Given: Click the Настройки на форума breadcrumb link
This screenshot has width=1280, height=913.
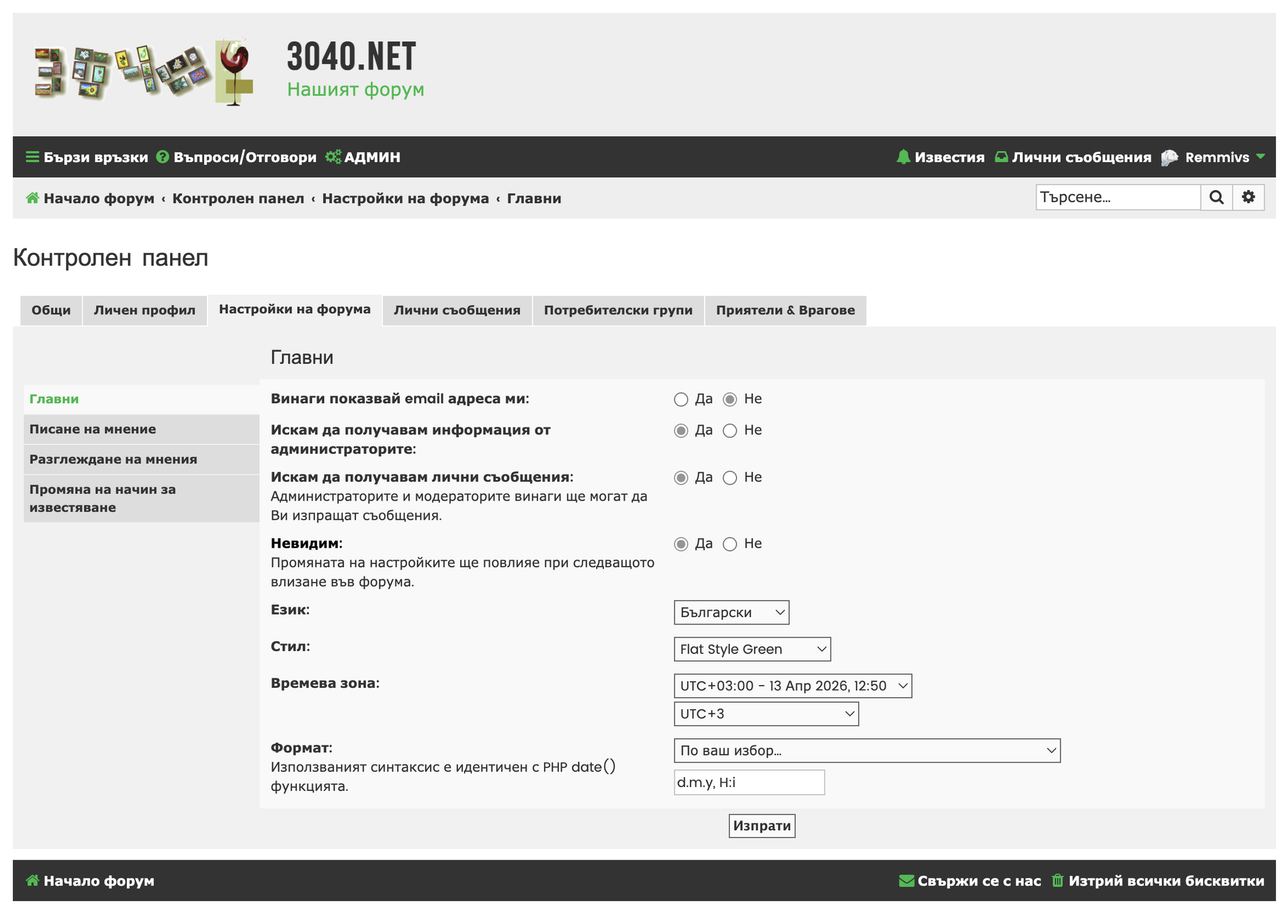Looking at the screenshot, I should [405, 198].
